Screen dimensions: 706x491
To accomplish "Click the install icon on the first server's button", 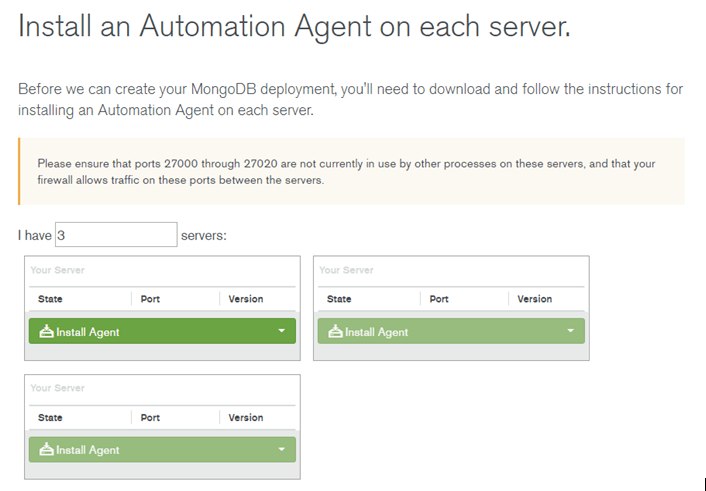I will tap(46, 332).
